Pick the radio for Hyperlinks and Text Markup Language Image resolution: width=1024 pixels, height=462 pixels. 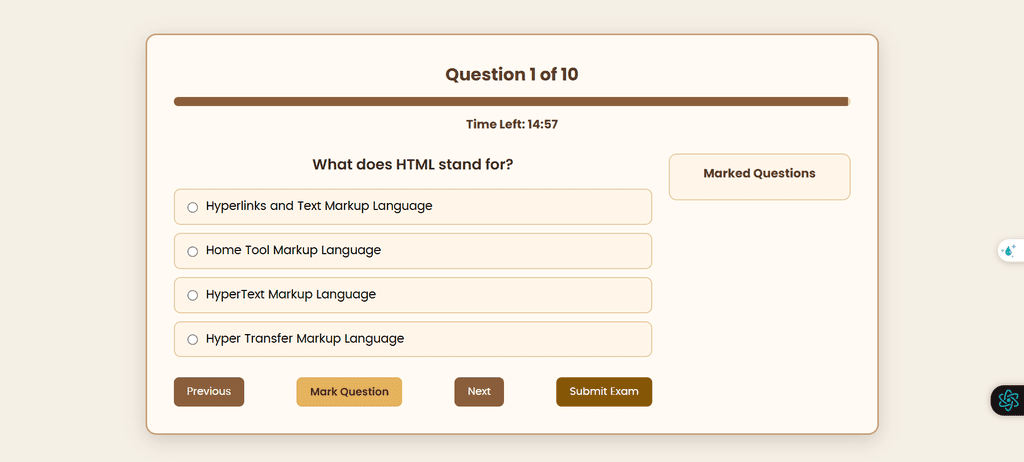click(x=193, y=207)
